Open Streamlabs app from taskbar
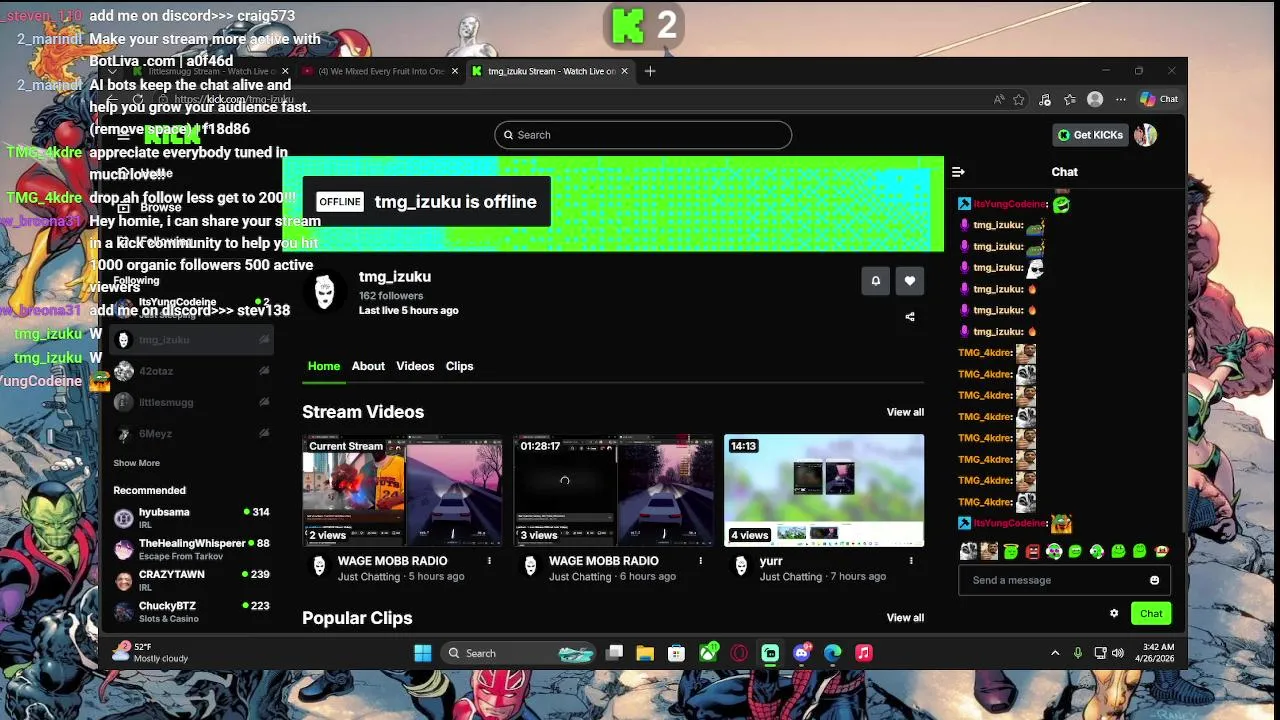 (770, 653)
